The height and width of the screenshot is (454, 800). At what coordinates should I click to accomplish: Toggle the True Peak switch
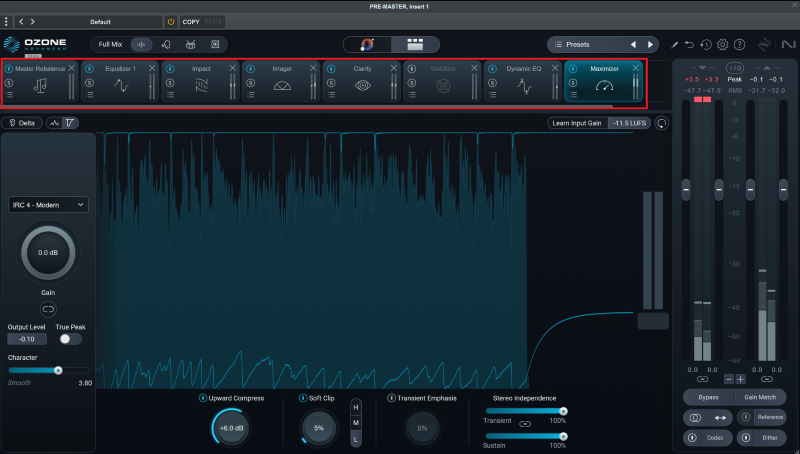point(69,339)
